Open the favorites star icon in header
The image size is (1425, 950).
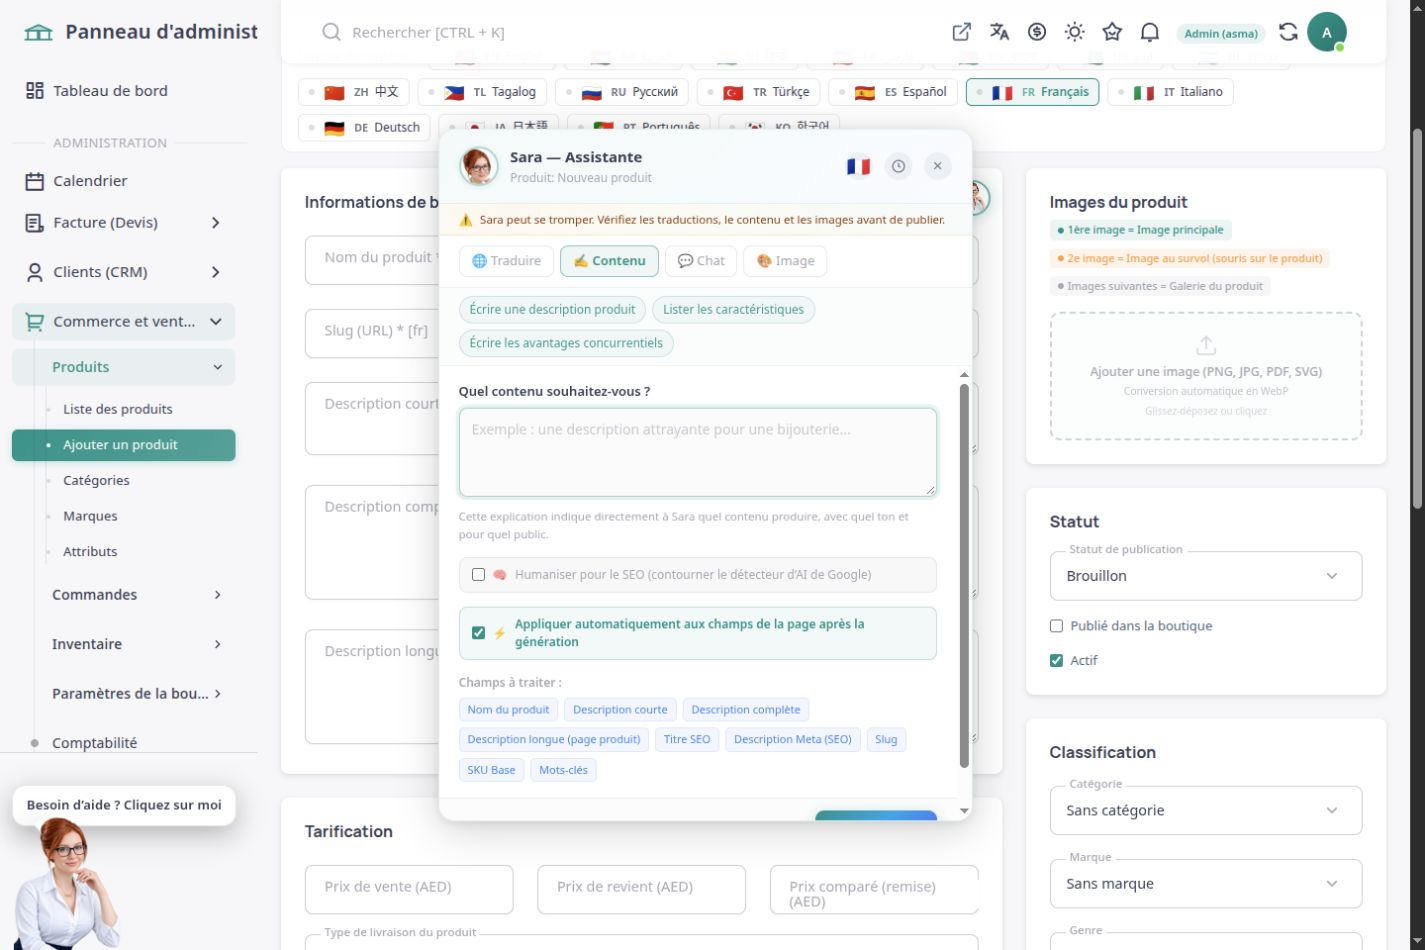[1112, 32]
